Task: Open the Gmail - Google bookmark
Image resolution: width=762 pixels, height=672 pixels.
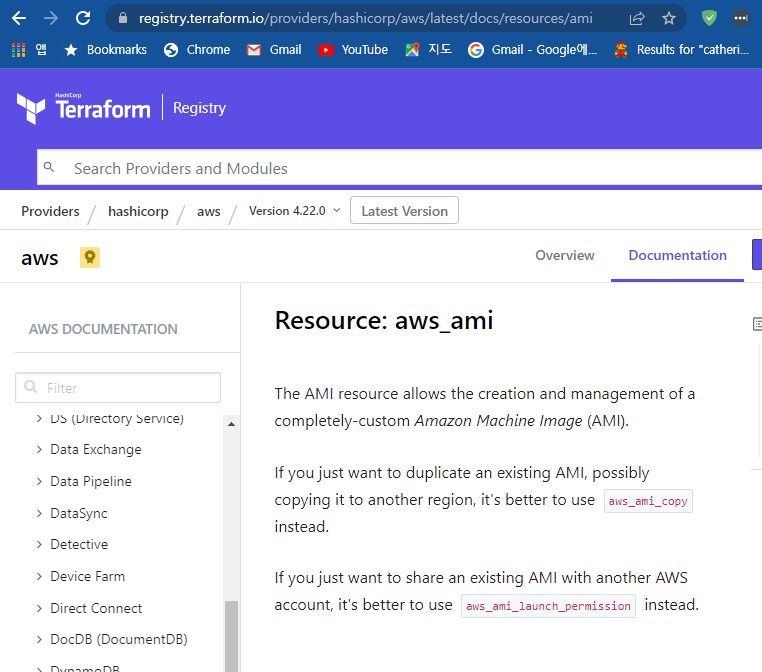Action: click(x=532, y=50)
